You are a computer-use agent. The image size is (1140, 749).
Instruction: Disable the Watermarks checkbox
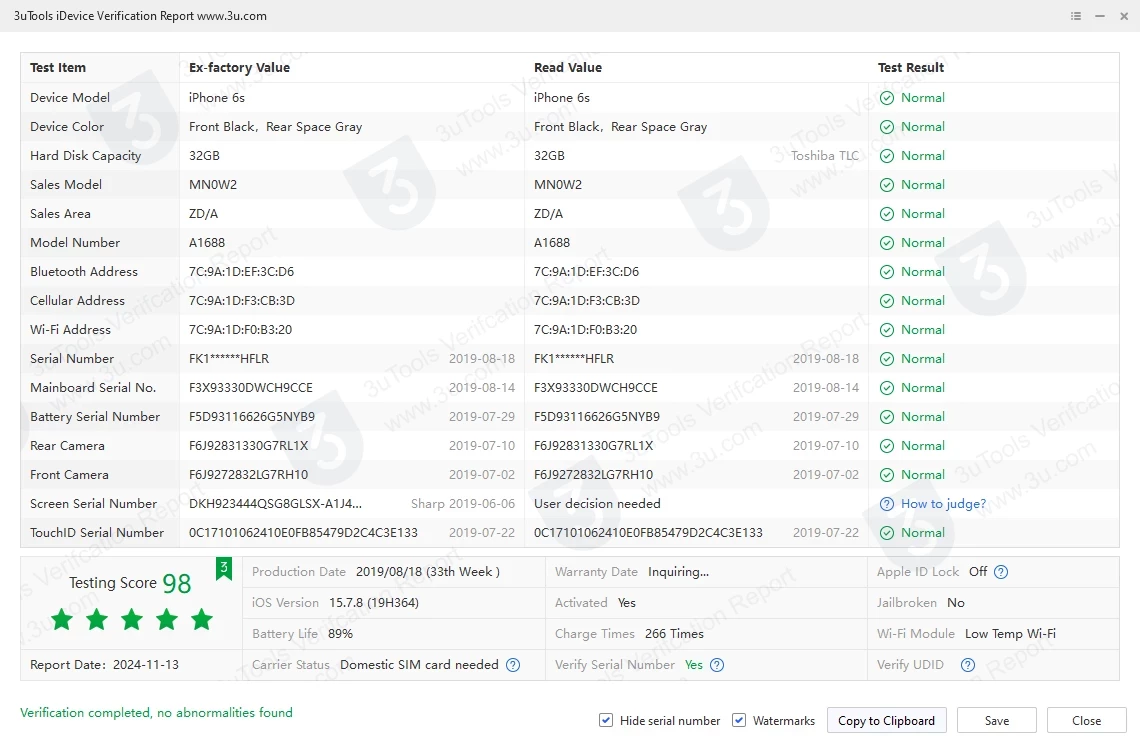point(739,720)
